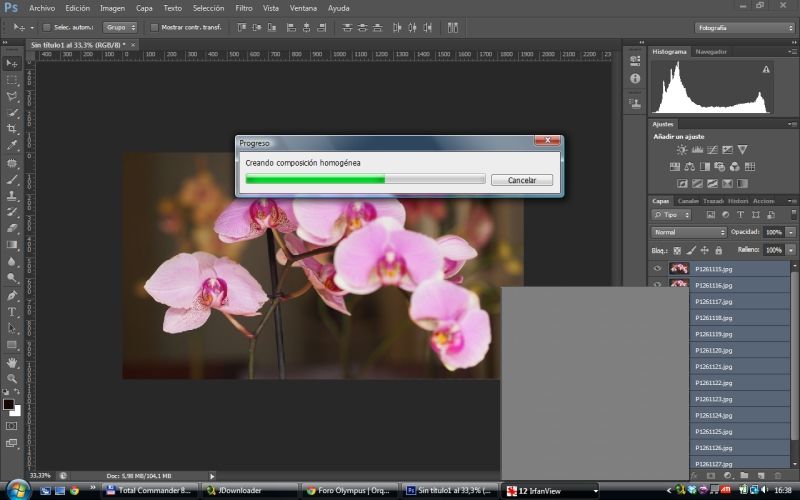Select the Pen tool
Screen dimensions: 800x500
[12, 295]
